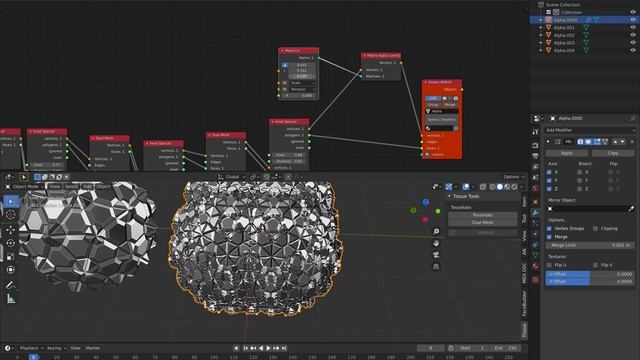Screen dimensions: 640x360
Task: Click blue Z axis on navigation gizmo
Action: [x=426, y=202]
